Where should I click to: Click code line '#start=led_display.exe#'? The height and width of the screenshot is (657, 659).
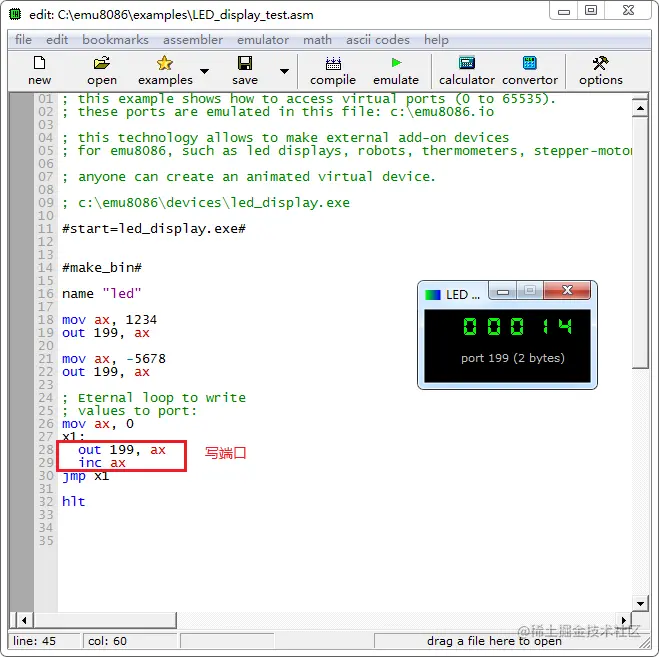pyautogui.click(x=154, y=229)
